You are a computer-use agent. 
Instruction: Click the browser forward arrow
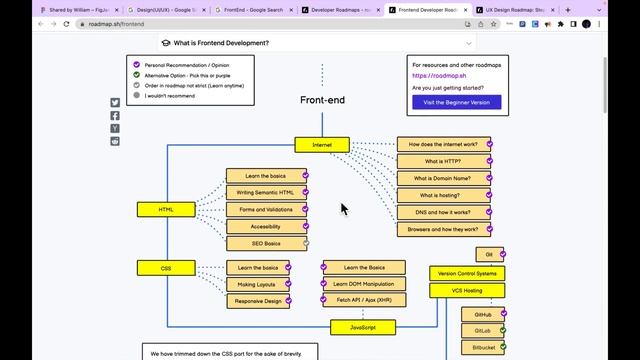pos(53,24)
